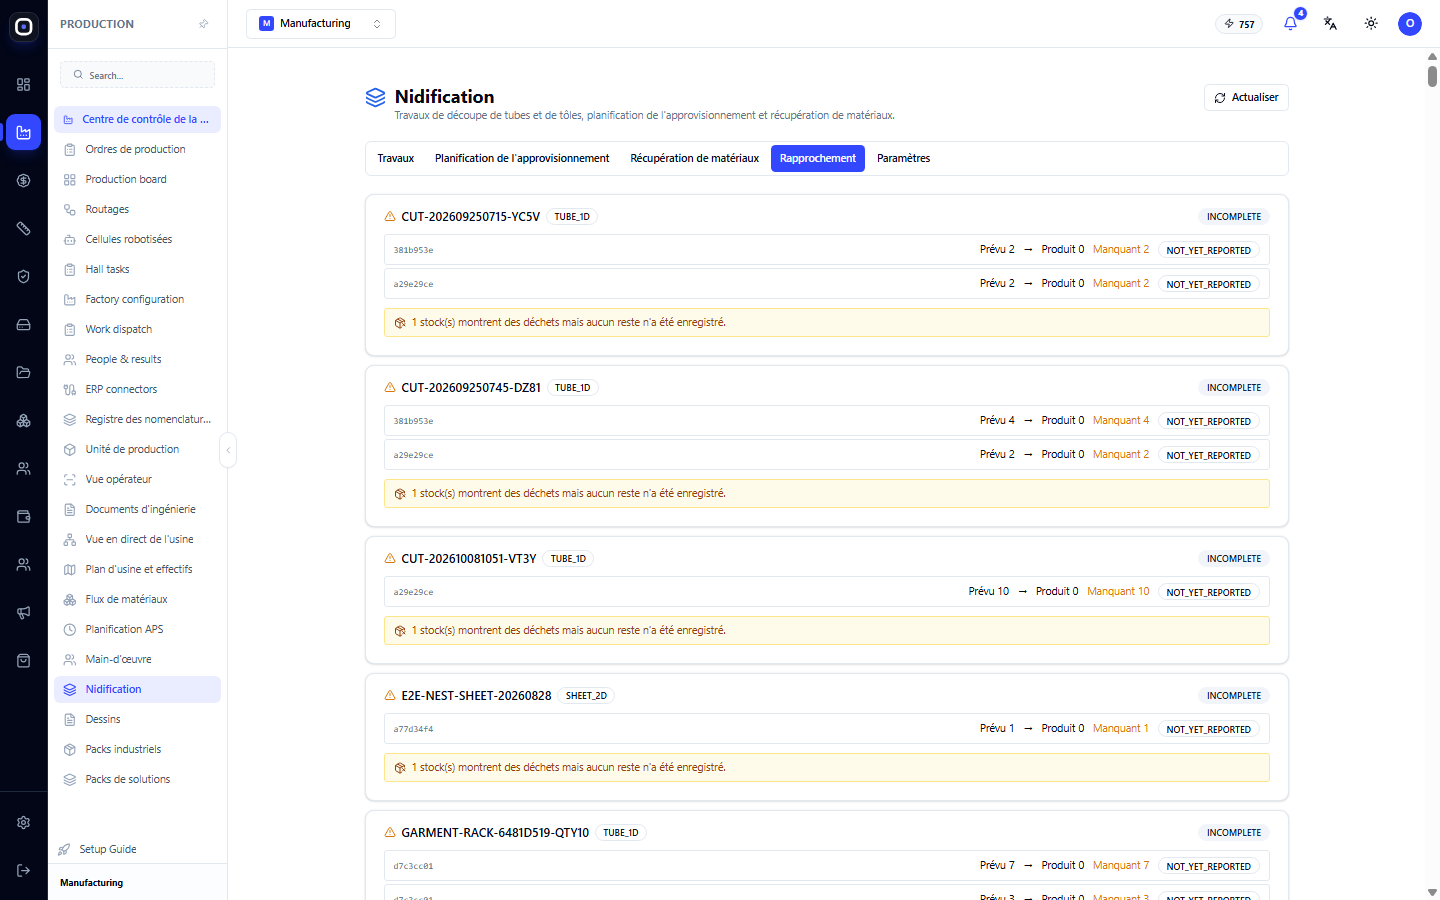
Task: Switch to the Travaux tab
Action: point(396,158)
